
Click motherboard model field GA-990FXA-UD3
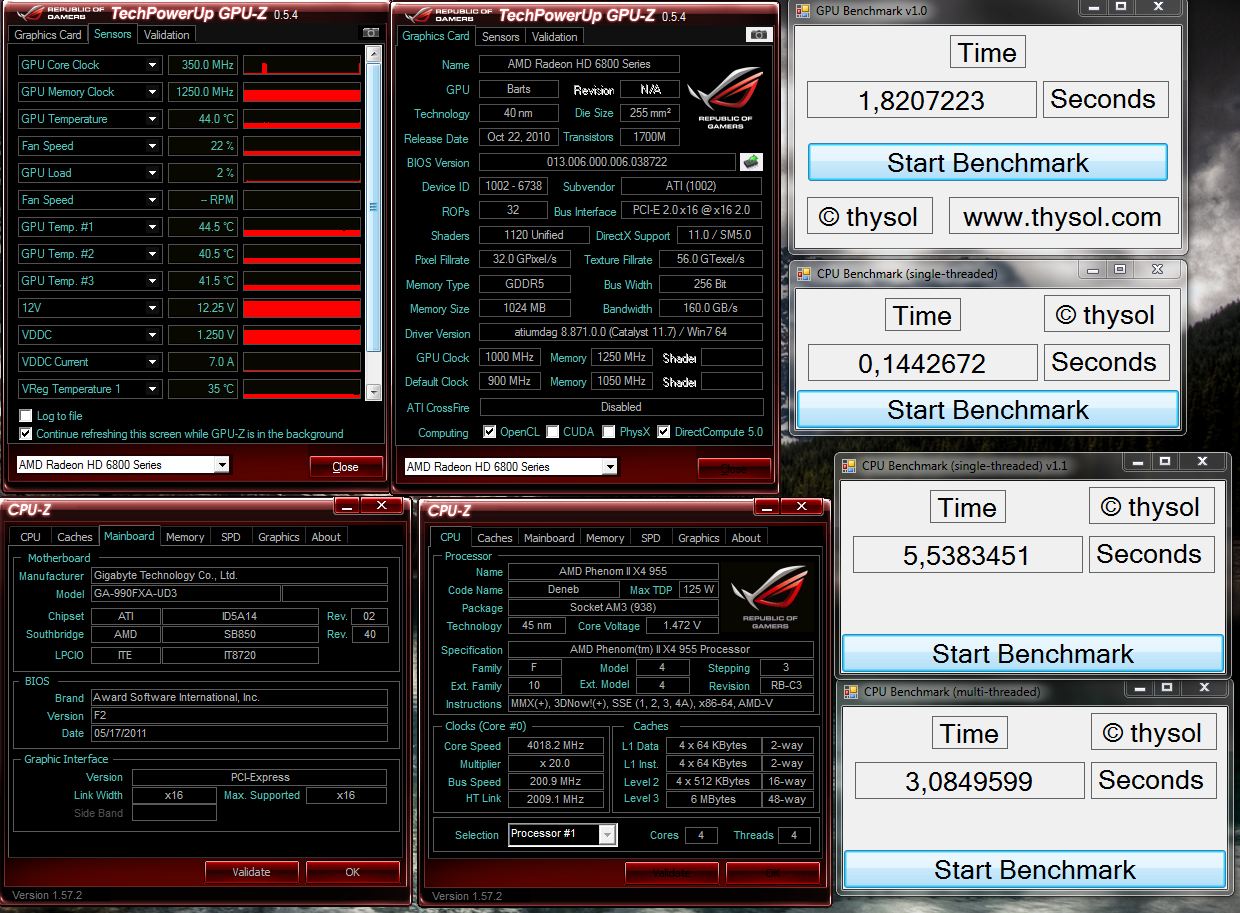(x=185, y=594)
